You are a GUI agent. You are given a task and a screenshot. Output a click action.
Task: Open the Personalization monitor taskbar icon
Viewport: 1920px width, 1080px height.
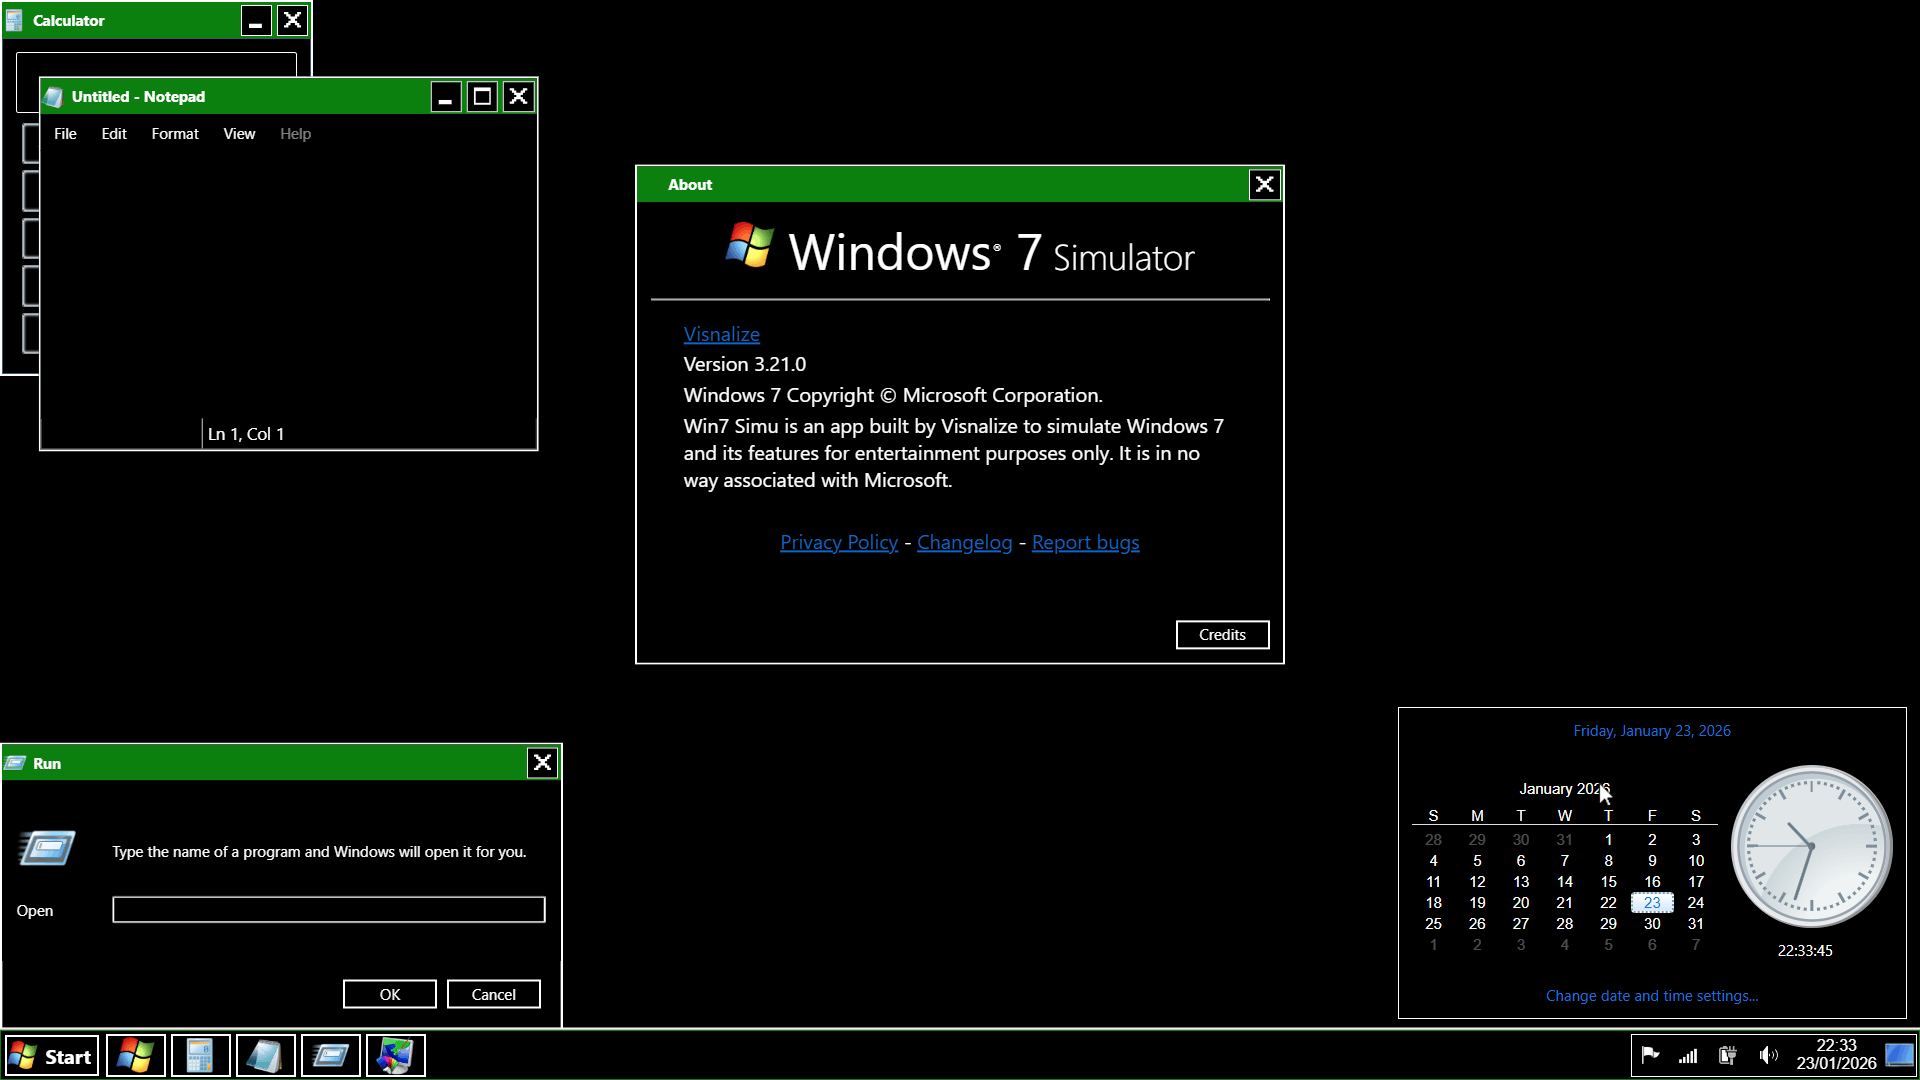395,1056
